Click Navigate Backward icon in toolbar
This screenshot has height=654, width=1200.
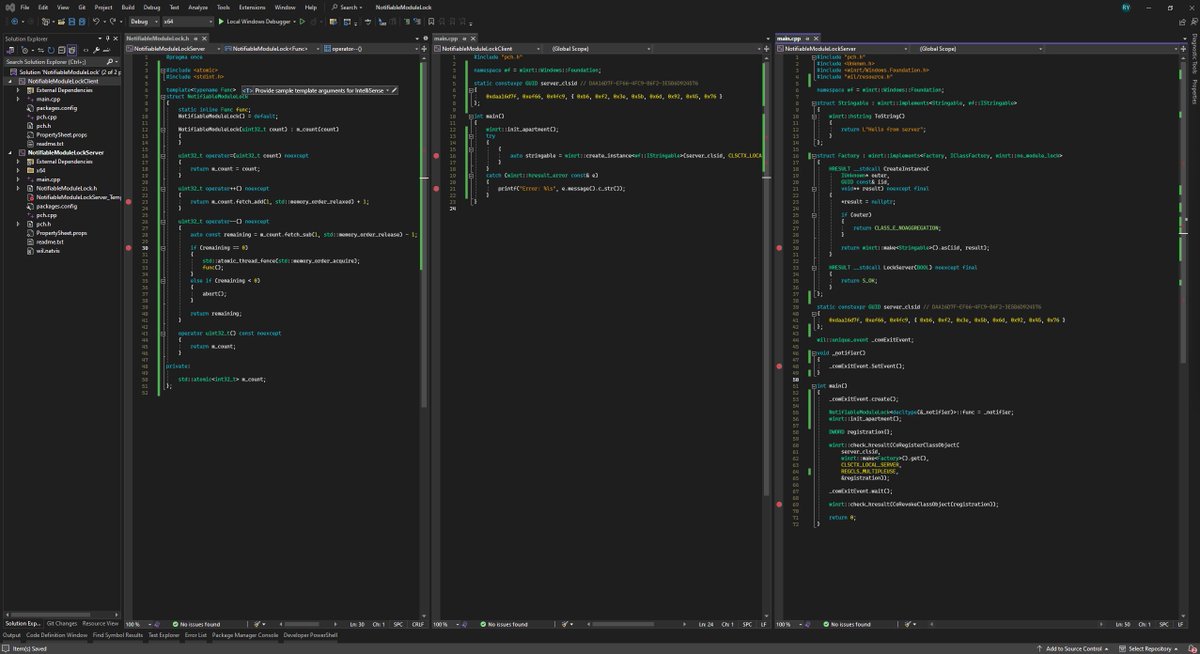(x=14, y=21)
